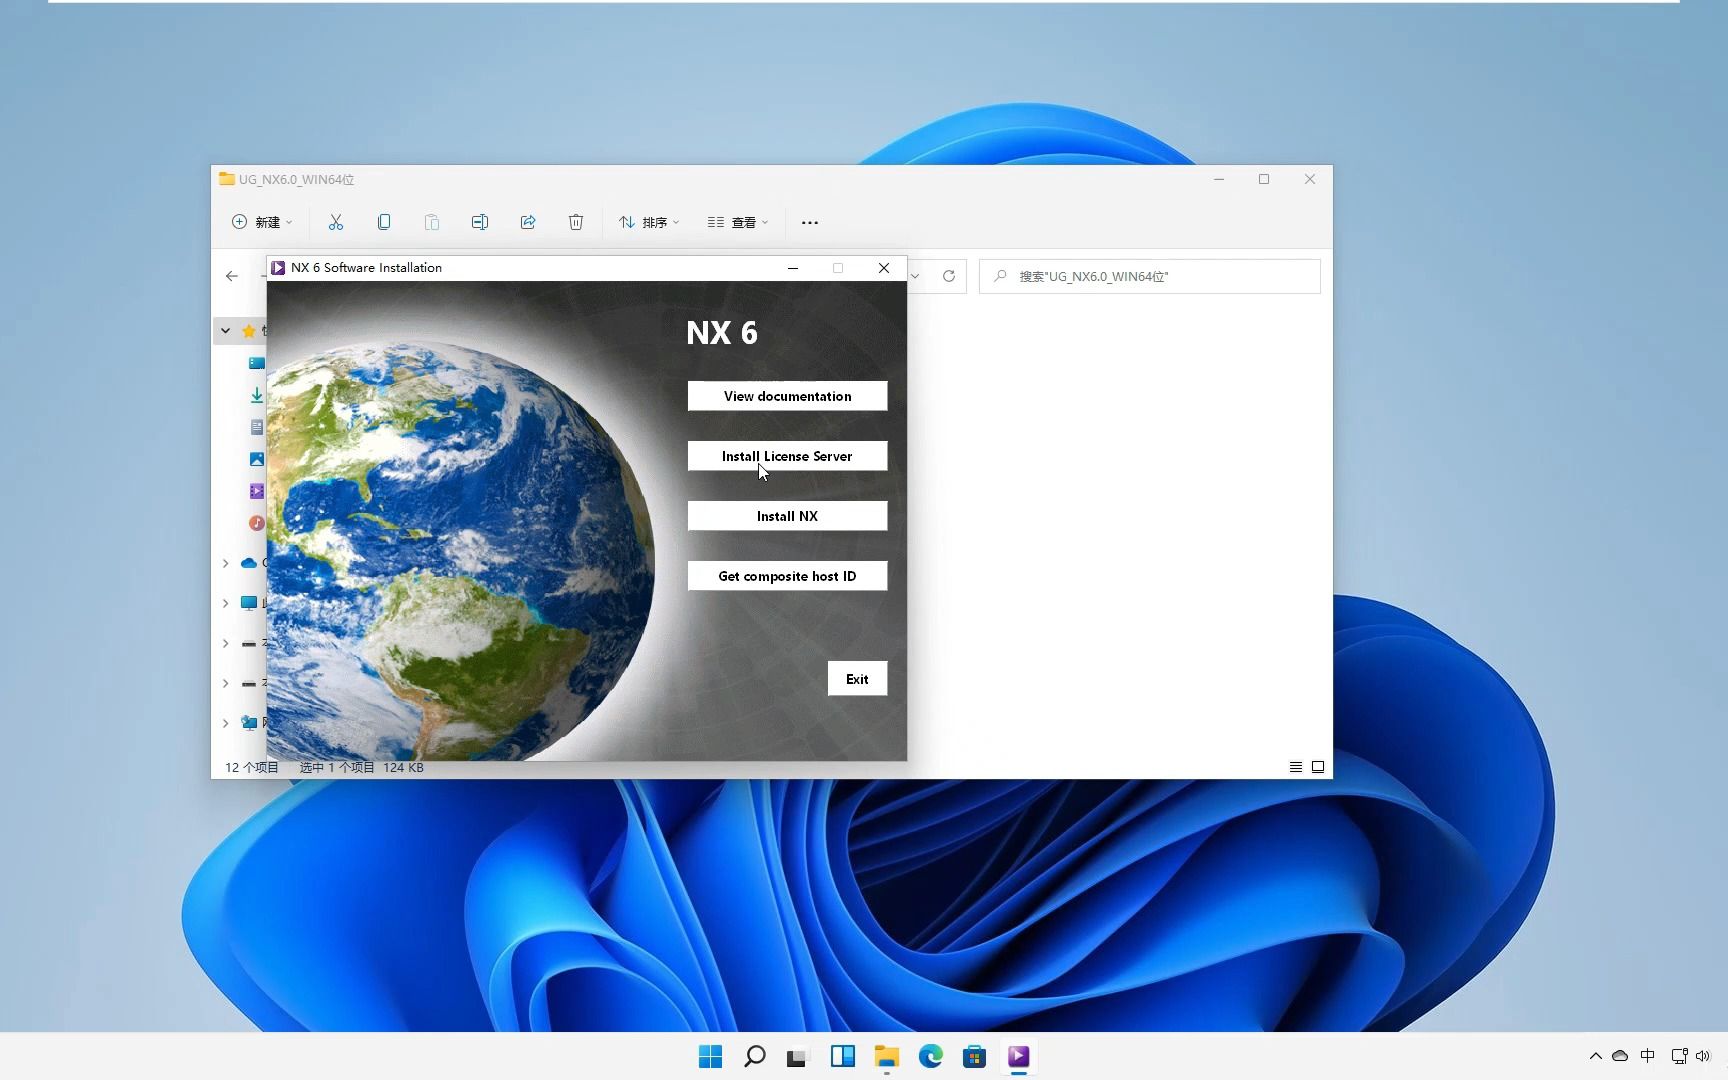Click the Rename icon in Explorer toolbar

(x=480, y=222)
